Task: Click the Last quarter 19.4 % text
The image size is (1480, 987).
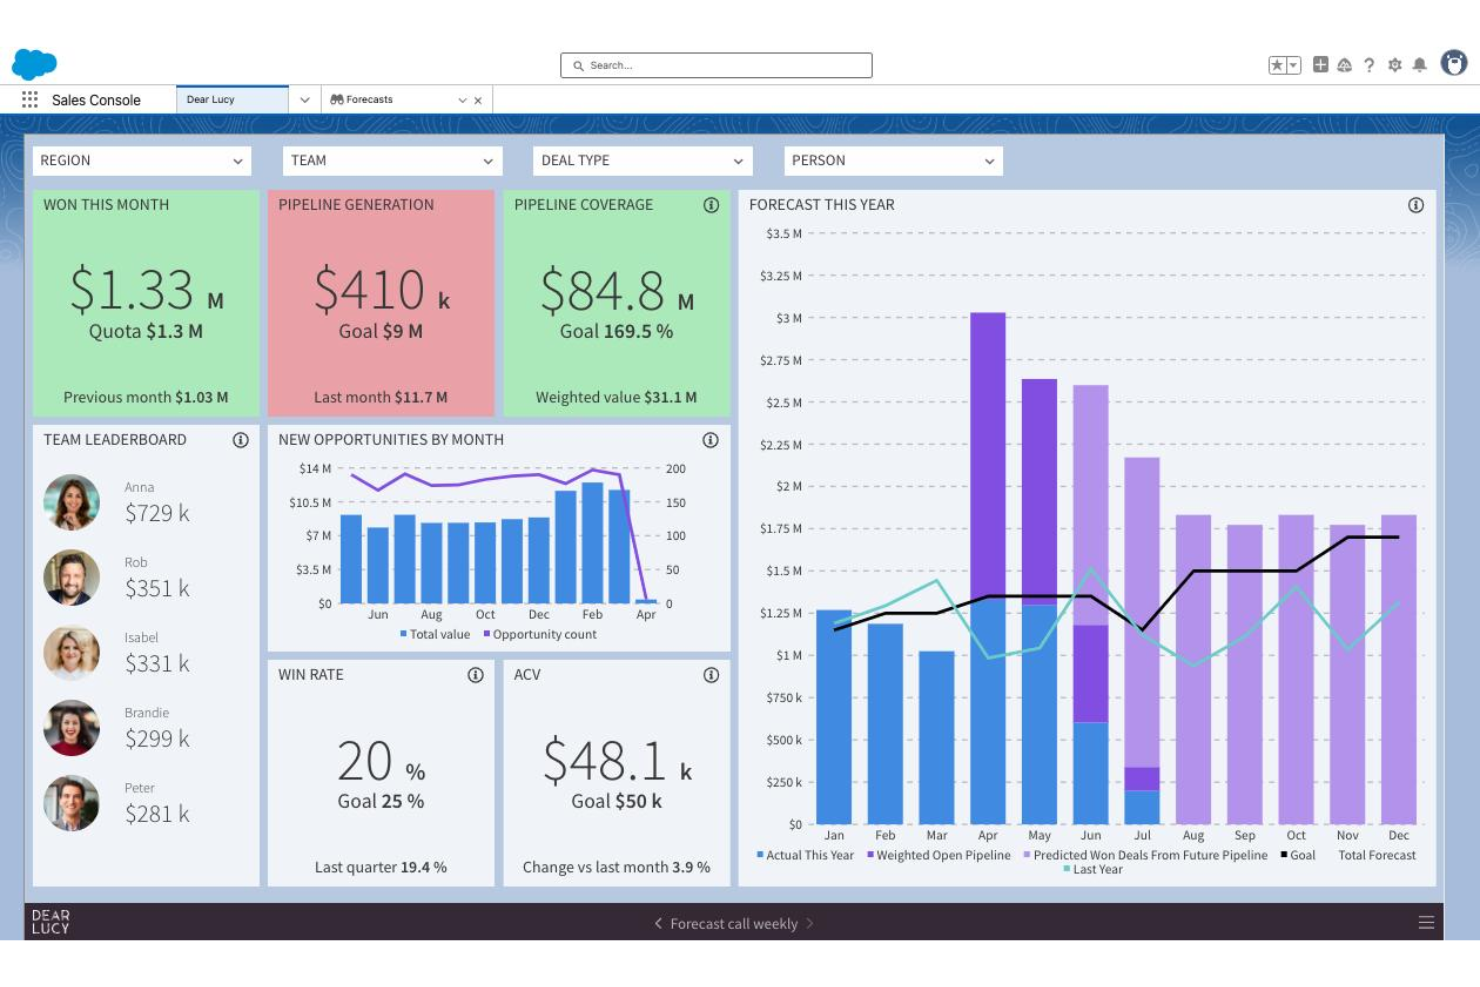Action: [x=381, y=867]
